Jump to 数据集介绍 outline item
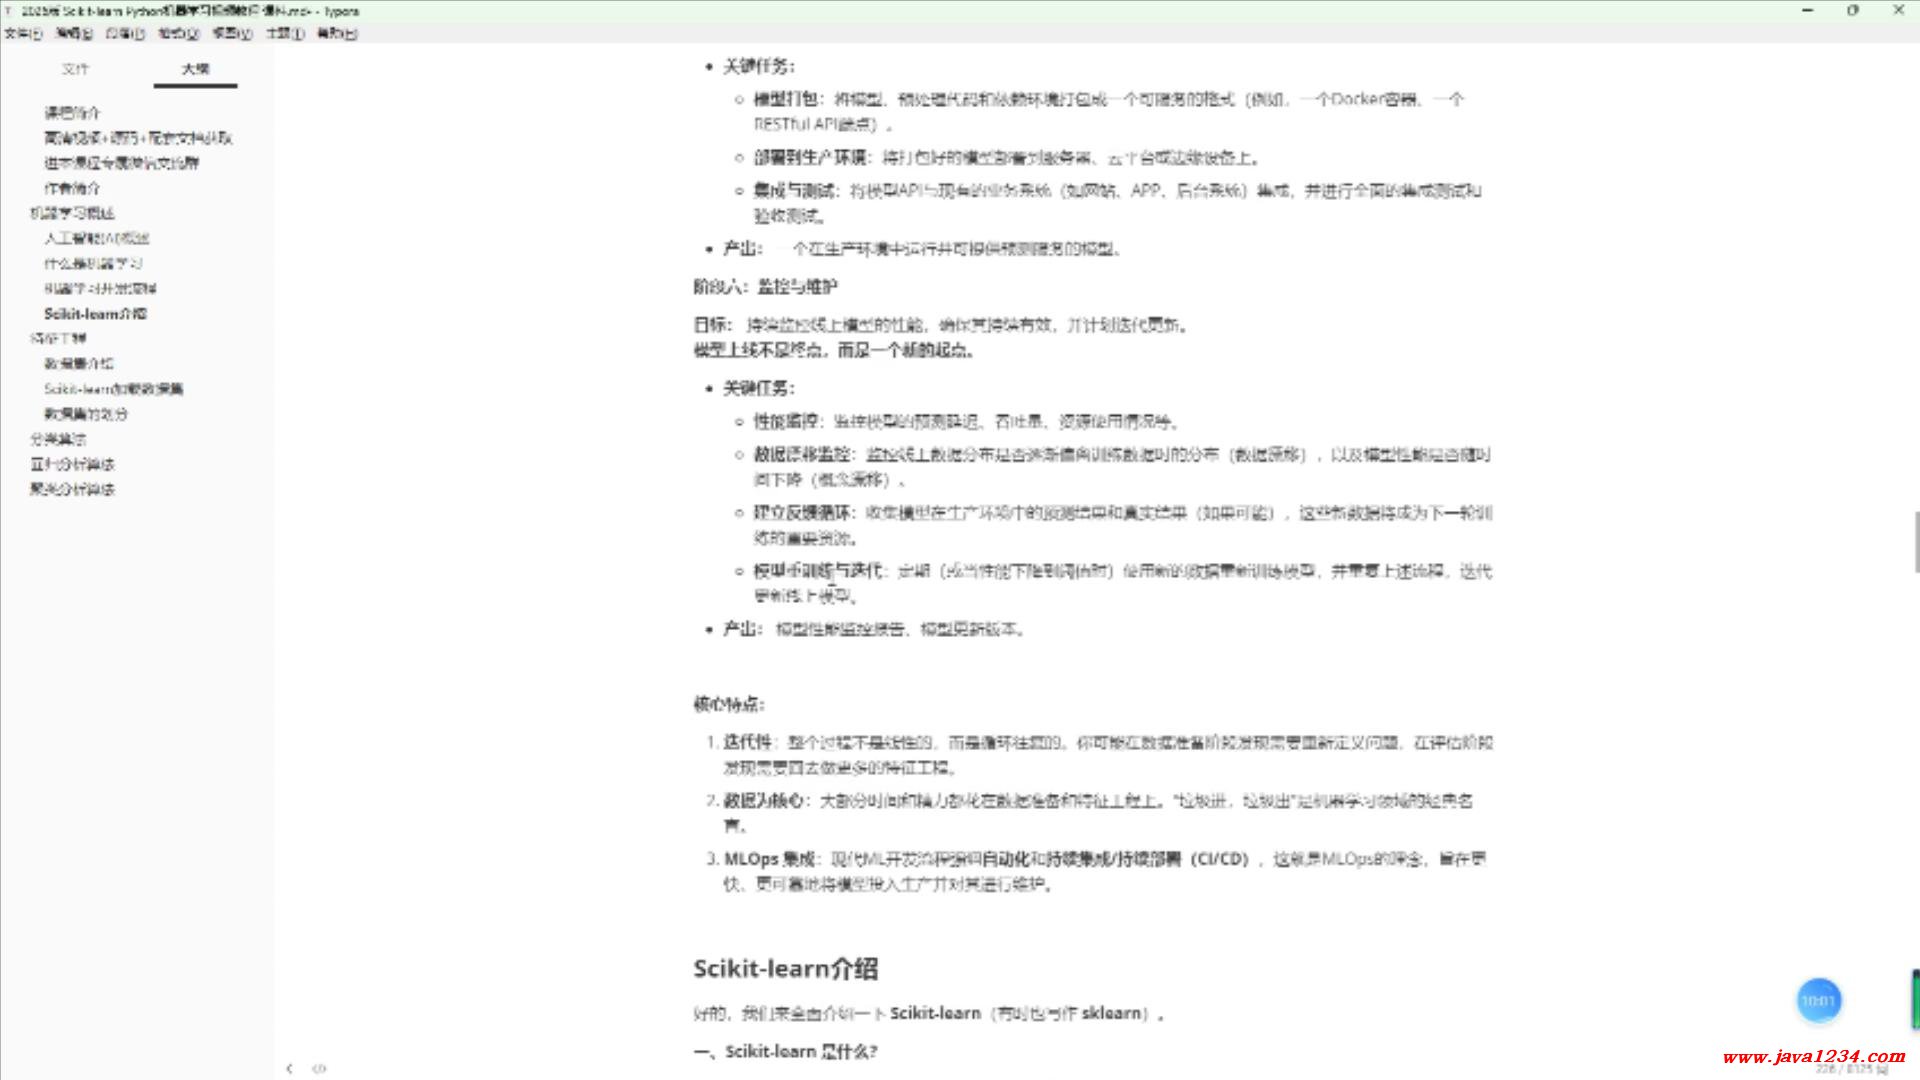Viewport: 1920px width, 1080px height. coord(79,363)
